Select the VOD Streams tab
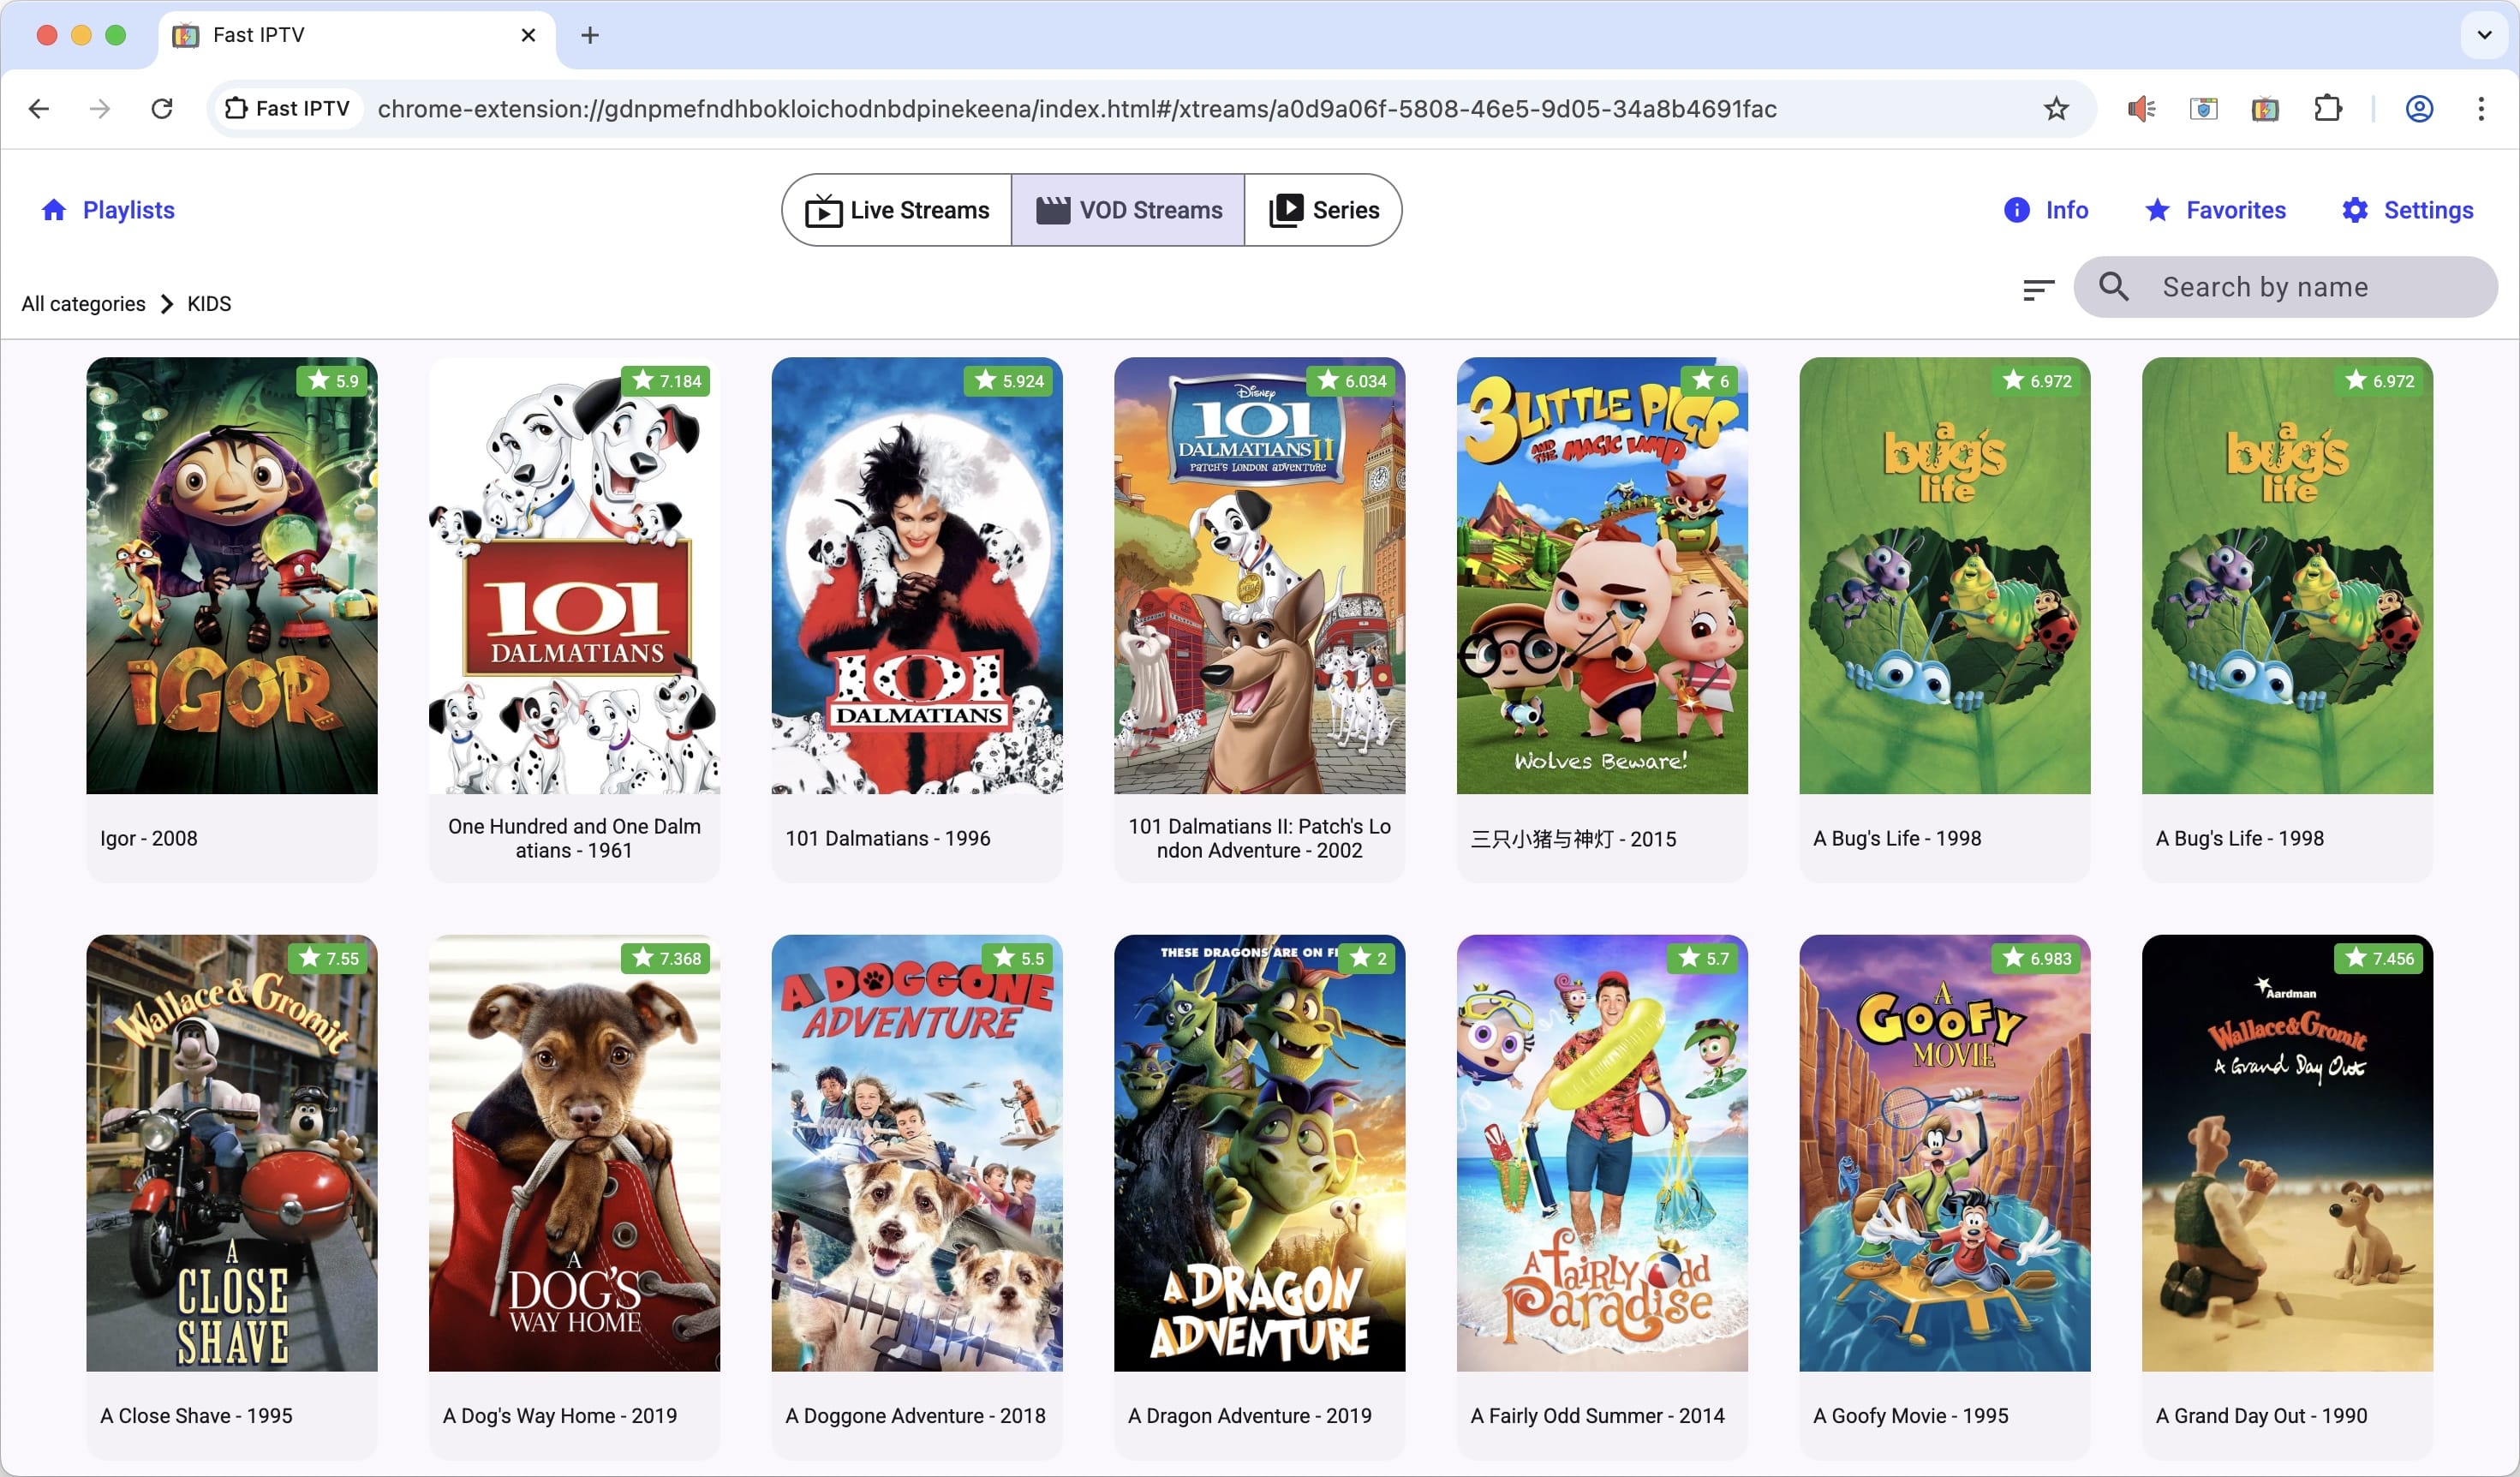 click(x=1128, y=210)
